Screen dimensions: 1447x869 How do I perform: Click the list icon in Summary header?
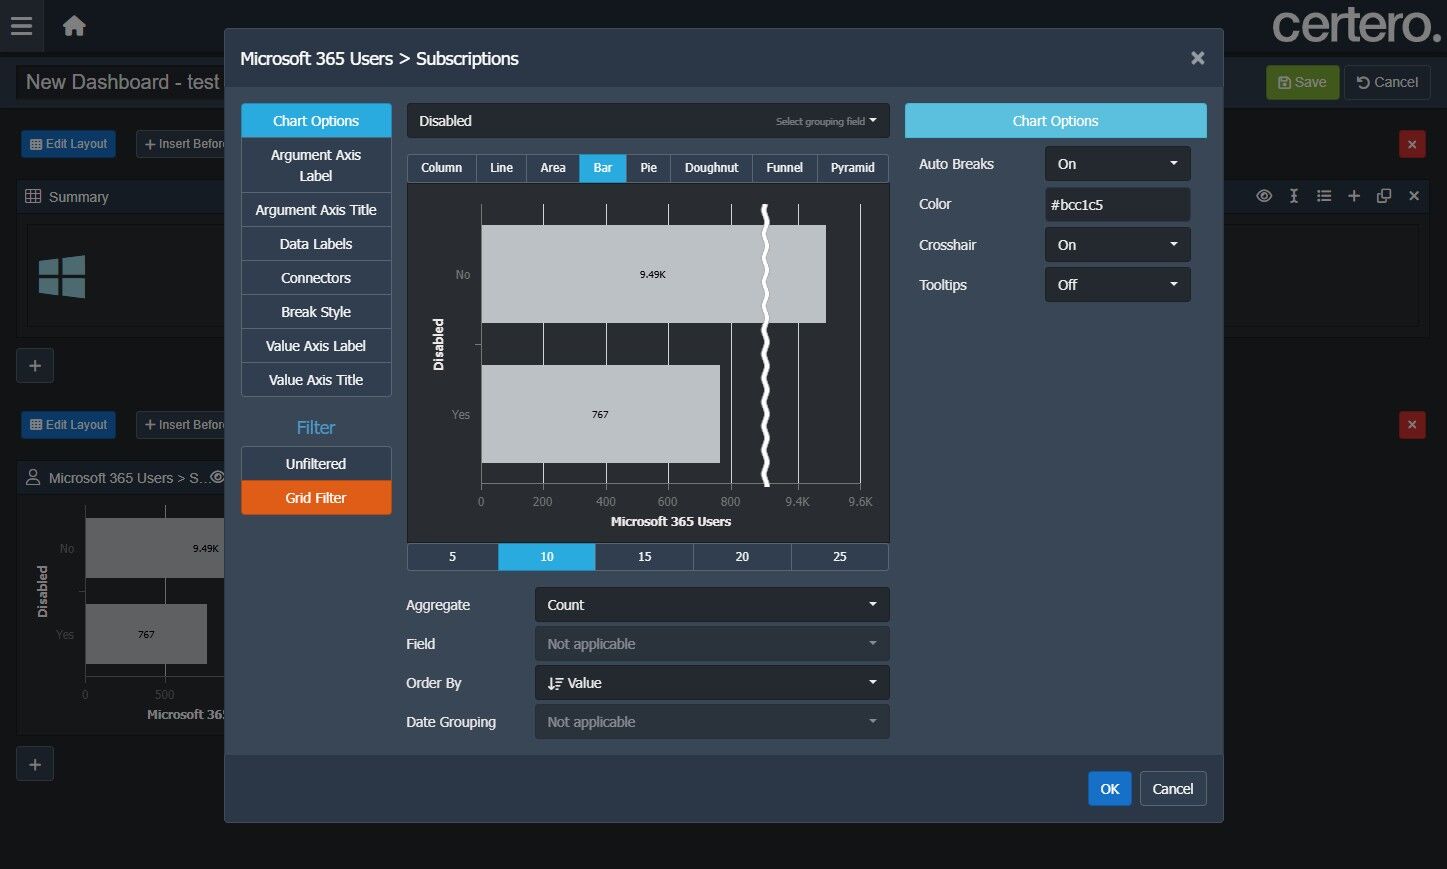pyautogui.click(x=1323, y=196)
